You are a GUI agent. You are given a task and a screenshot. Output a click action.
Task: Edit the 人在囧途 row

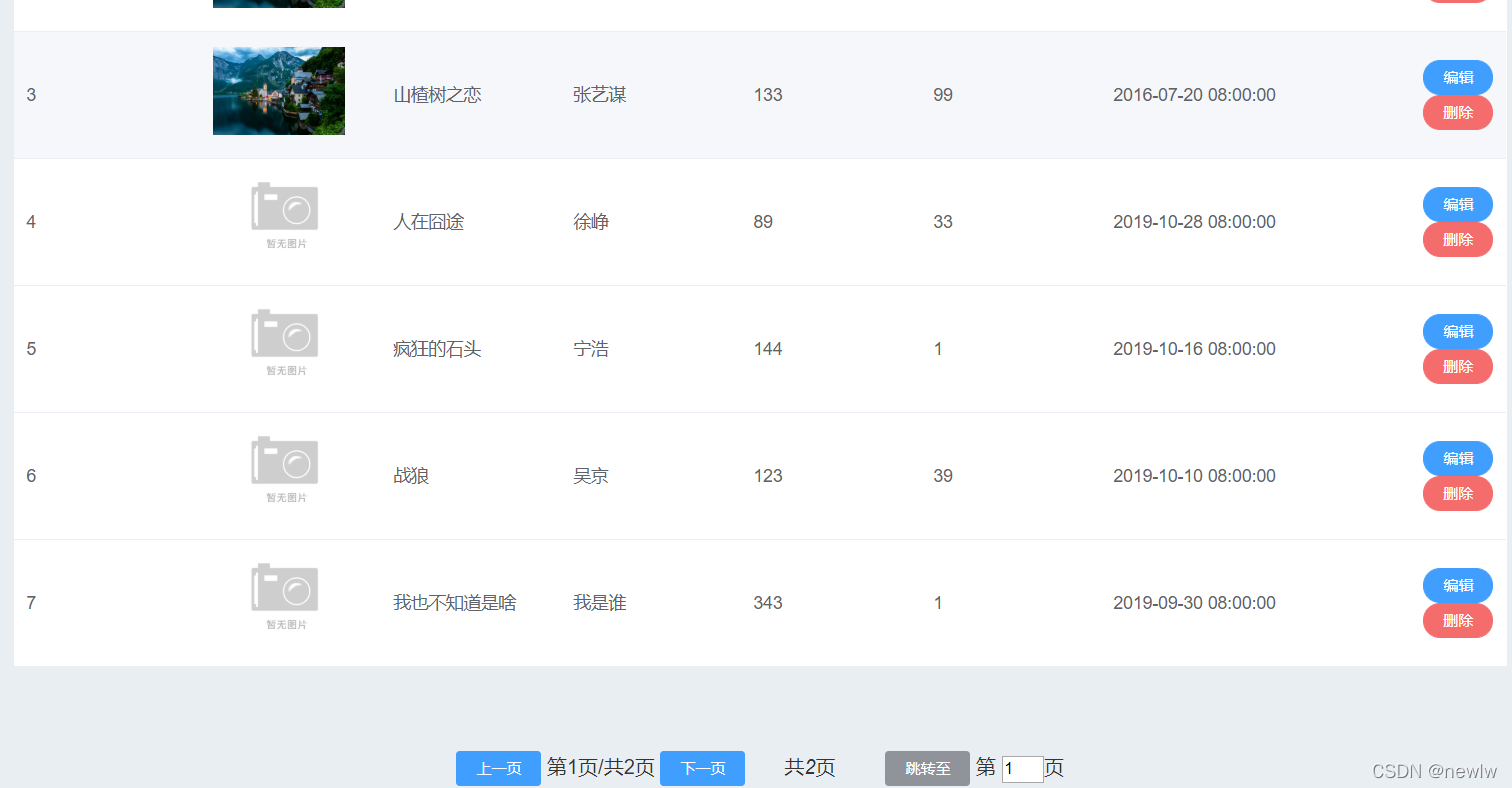click(x=1457, y=204)
